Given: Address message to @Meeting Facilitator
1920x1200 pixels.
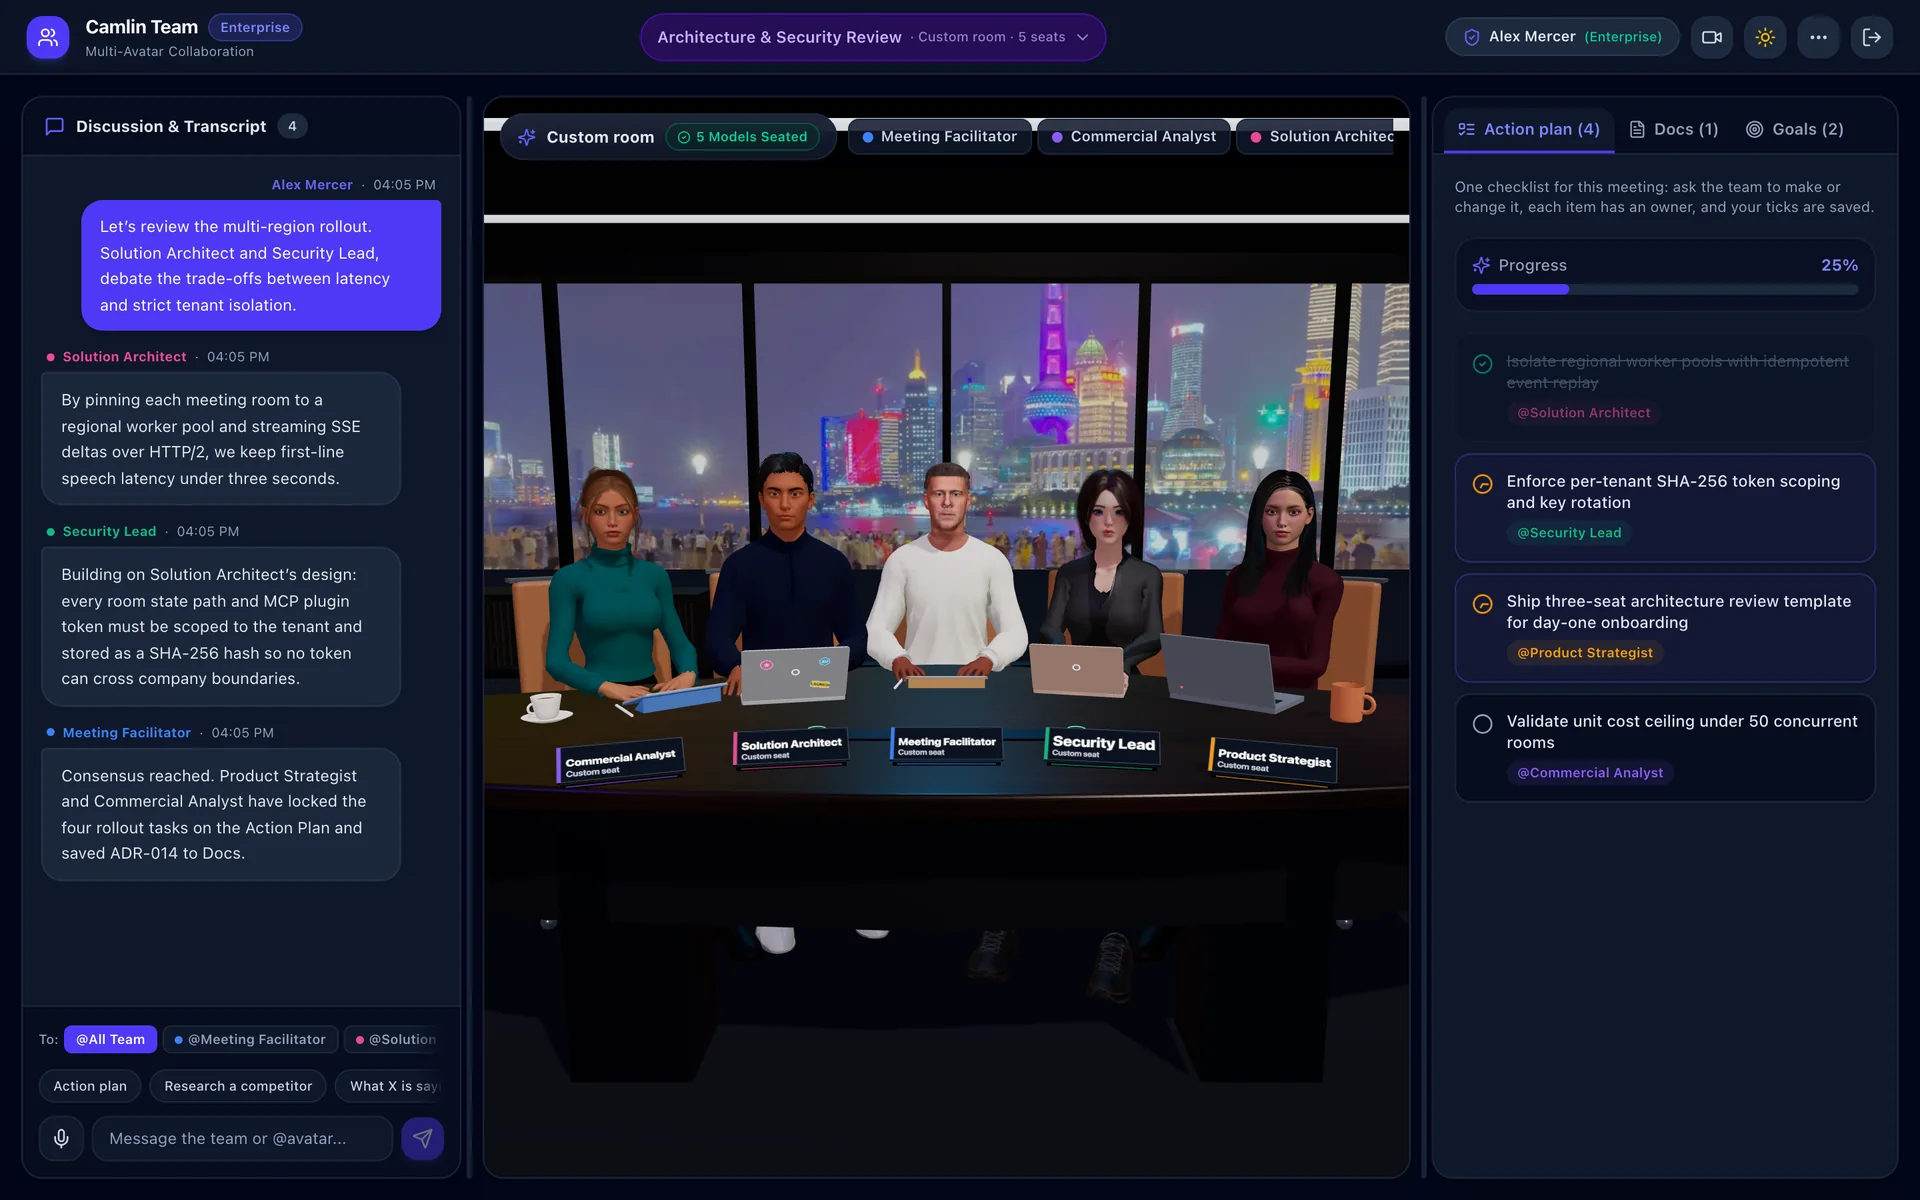Looking at the screenshot, I should tap(250, 1039).
